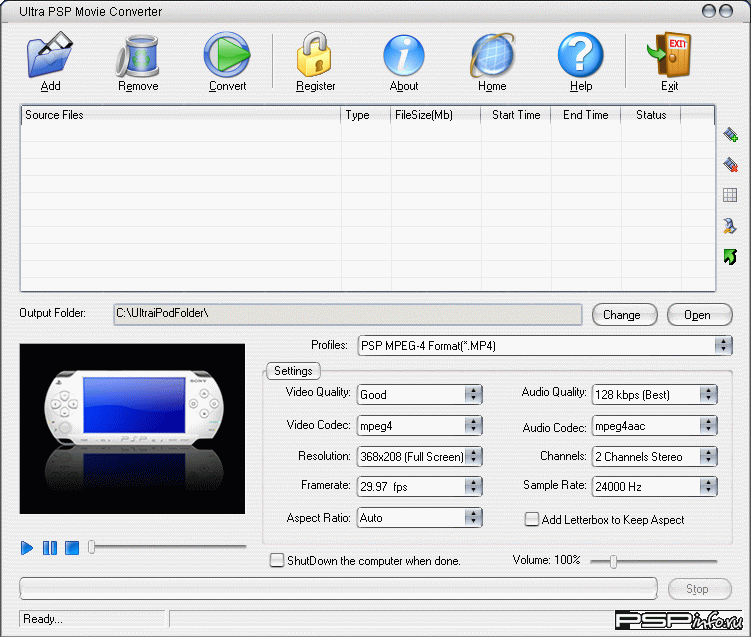Click the add film clip icon with green plus

coord(730,134)
